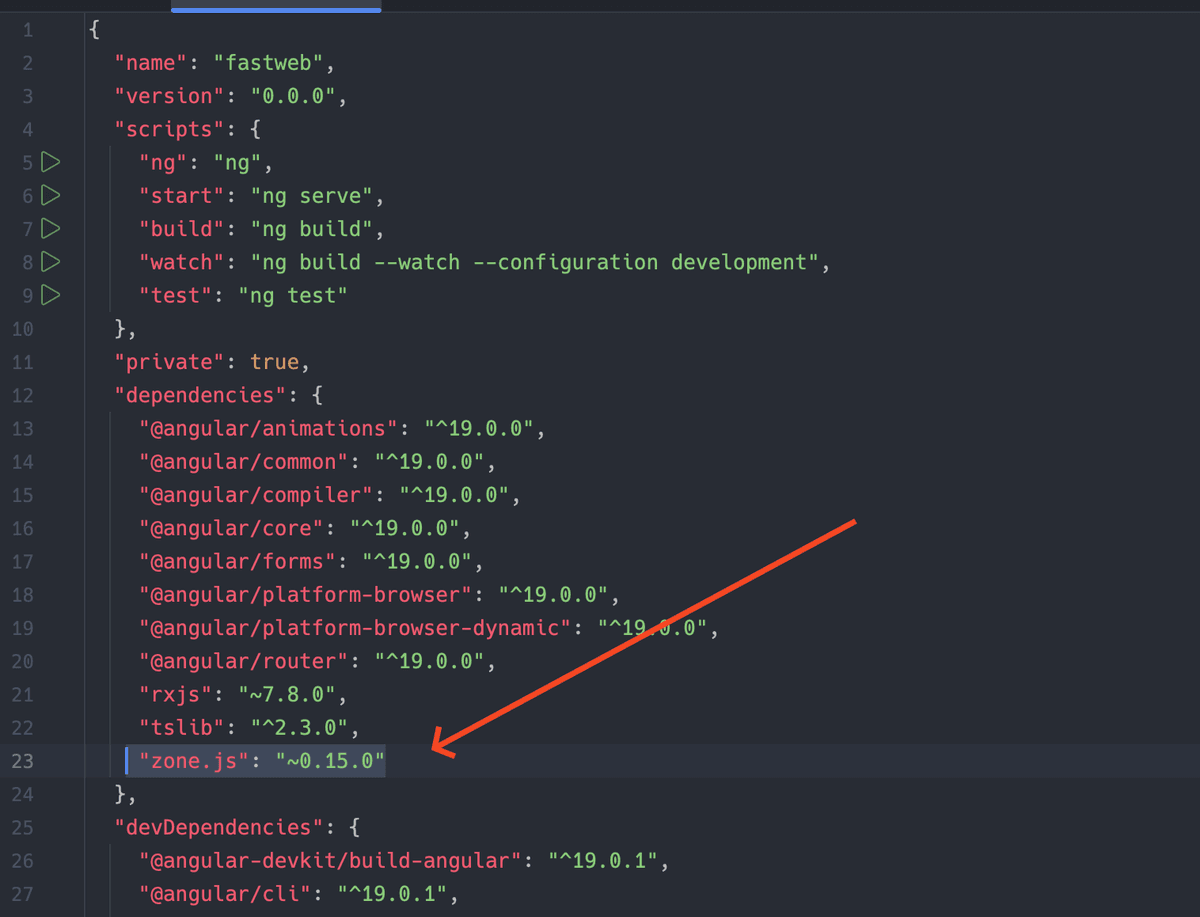Run the "start" script via green arrow

point(51,195)
